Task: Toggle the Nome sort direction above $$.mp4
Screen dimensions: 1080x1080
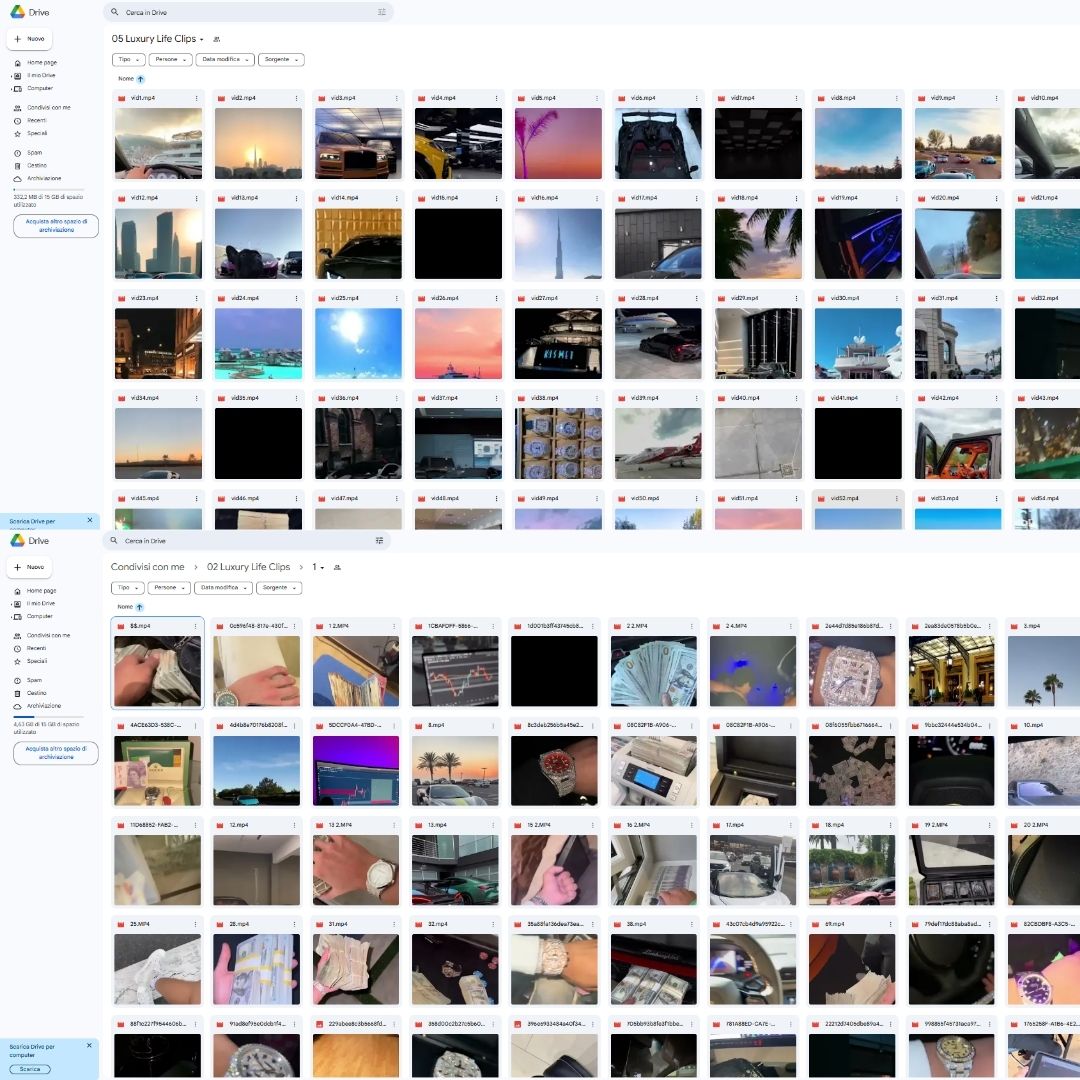Action: coord(139,607)
